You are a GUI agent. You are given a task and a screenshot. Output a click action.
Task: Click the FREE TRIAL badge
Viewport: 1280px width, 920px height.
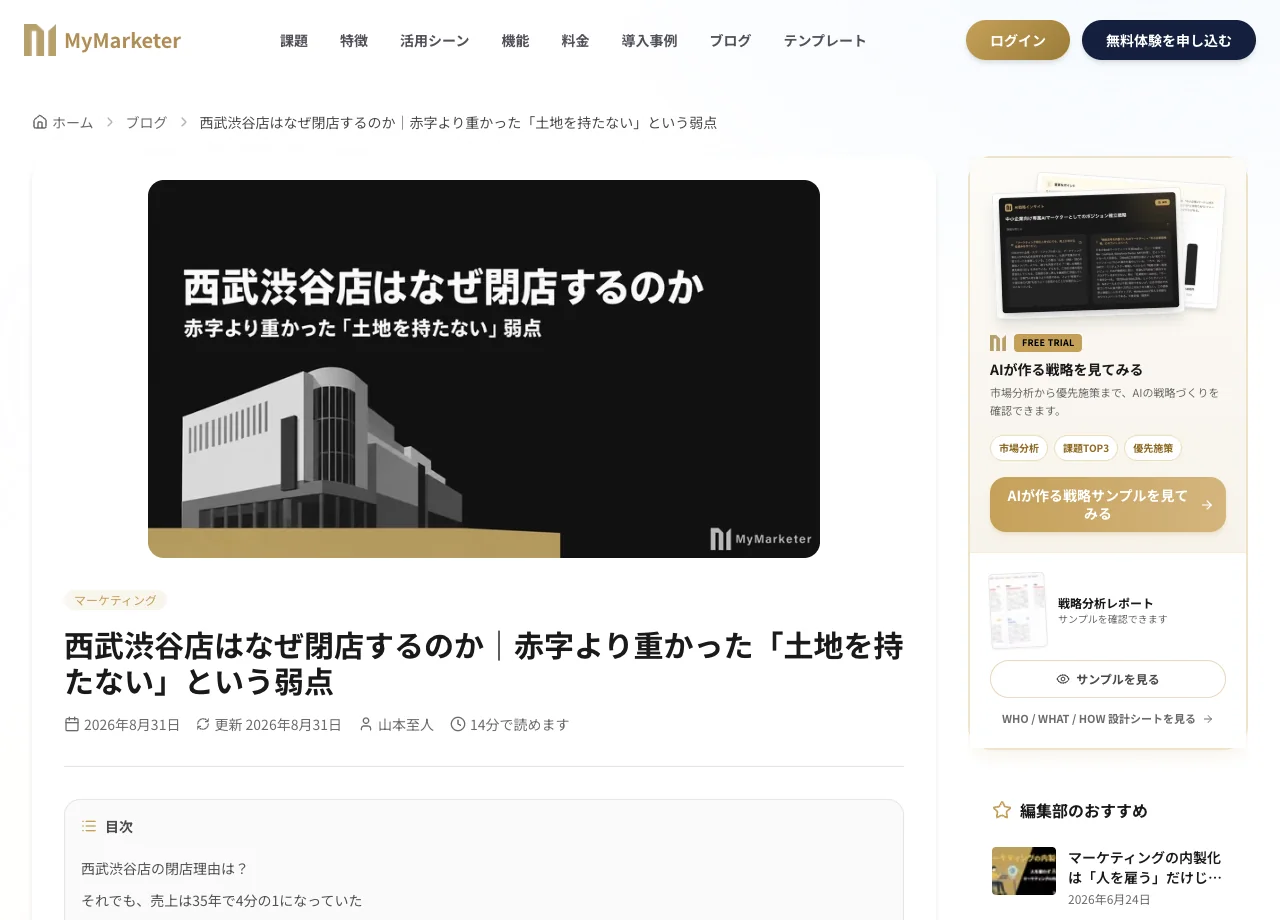[x=1048, y=343]
